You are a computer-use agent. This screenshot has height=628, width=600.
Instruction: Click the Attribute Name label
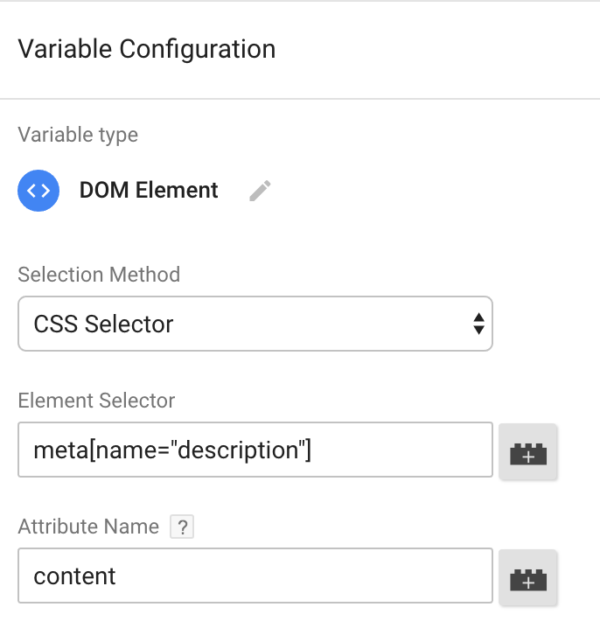[x=89, y=526]
